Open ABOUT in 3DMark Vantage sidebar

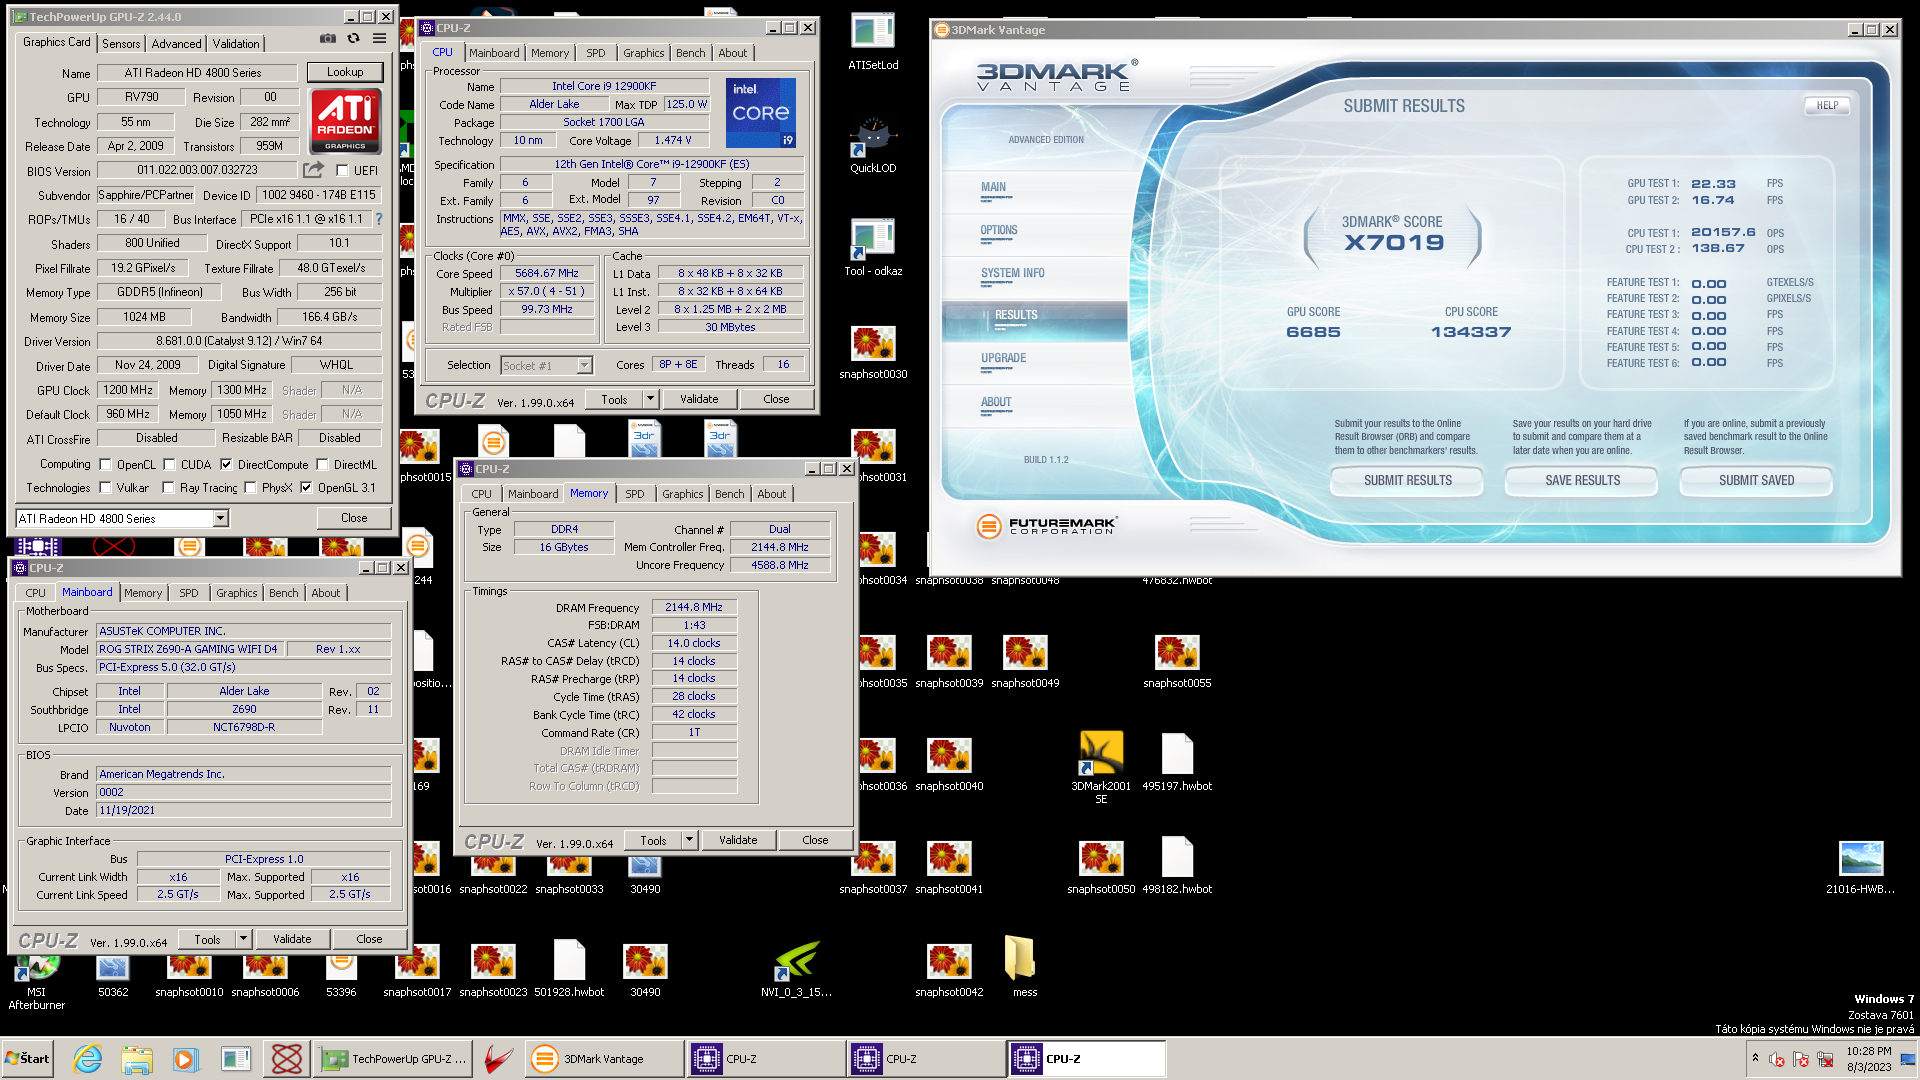tap(996, 402)
